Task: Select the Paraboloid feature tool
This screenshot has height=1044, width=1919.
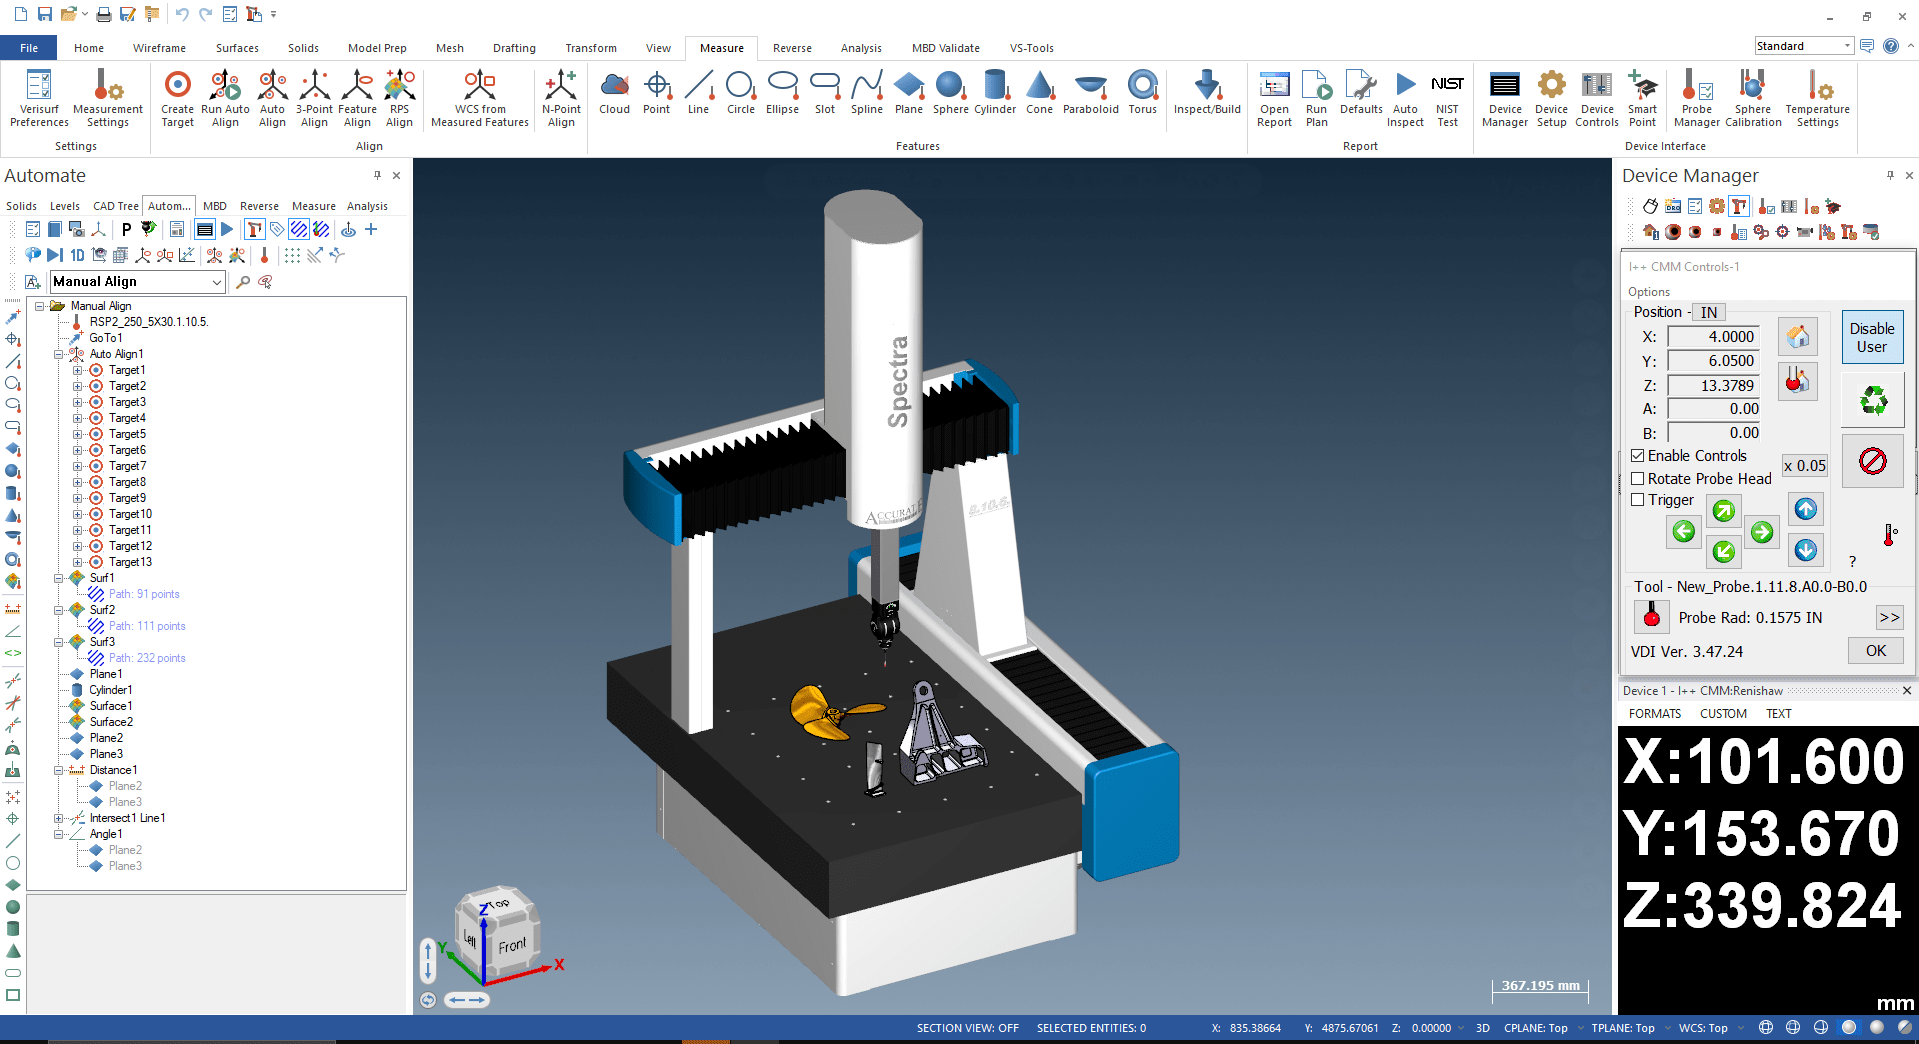Action: 1090,92
